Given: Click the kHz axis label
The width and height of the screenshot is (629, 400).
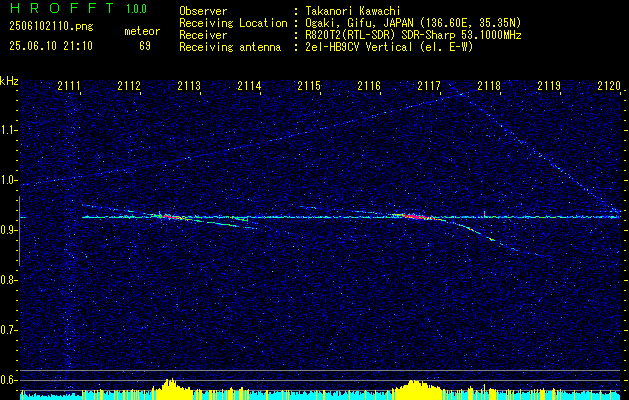Looking at the screenshot, I should pos(9,81).
